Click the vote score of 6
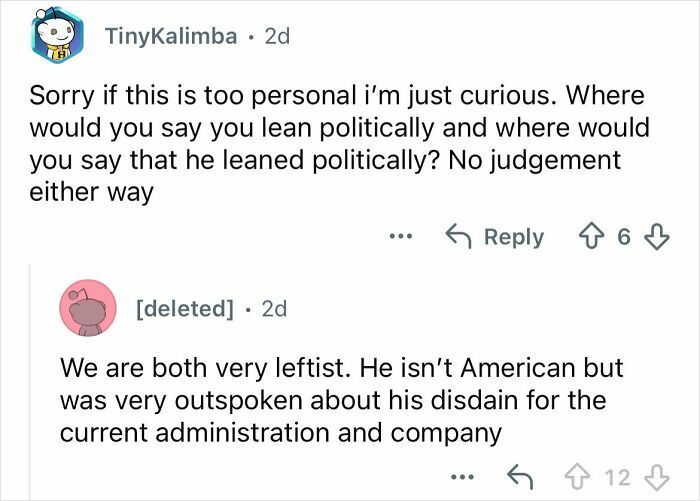The height and width of the screenshot is (501, 700). 623,238
